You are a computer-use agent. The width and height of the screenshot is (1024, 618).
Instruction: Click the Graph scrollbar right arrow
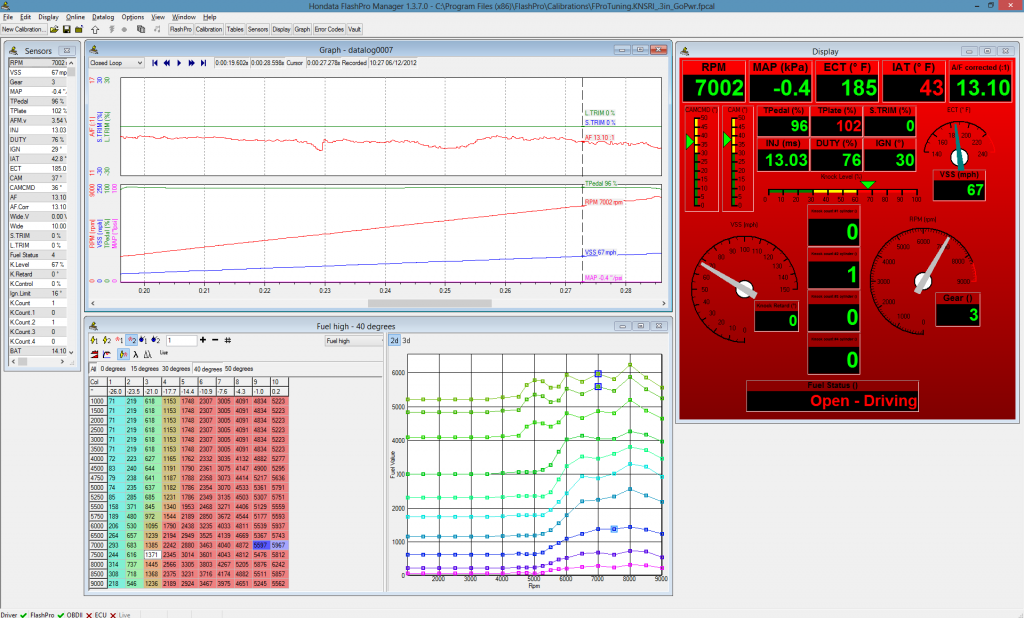(664, 303)
